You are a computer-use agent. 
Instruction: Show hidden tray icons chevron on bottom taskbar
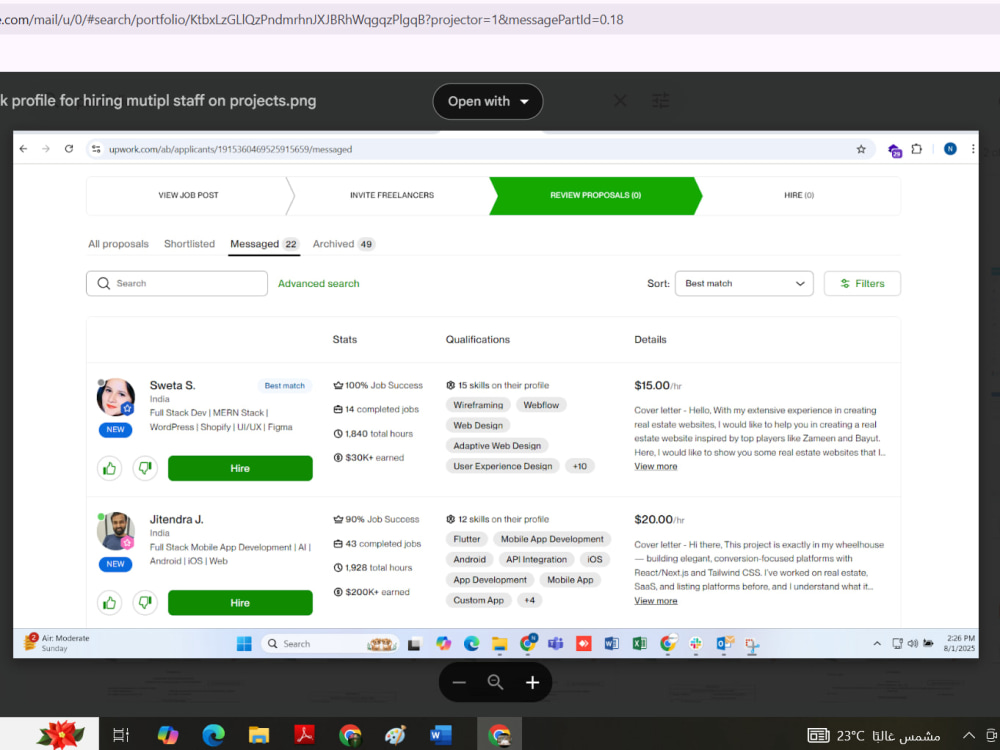pos(969,735)
